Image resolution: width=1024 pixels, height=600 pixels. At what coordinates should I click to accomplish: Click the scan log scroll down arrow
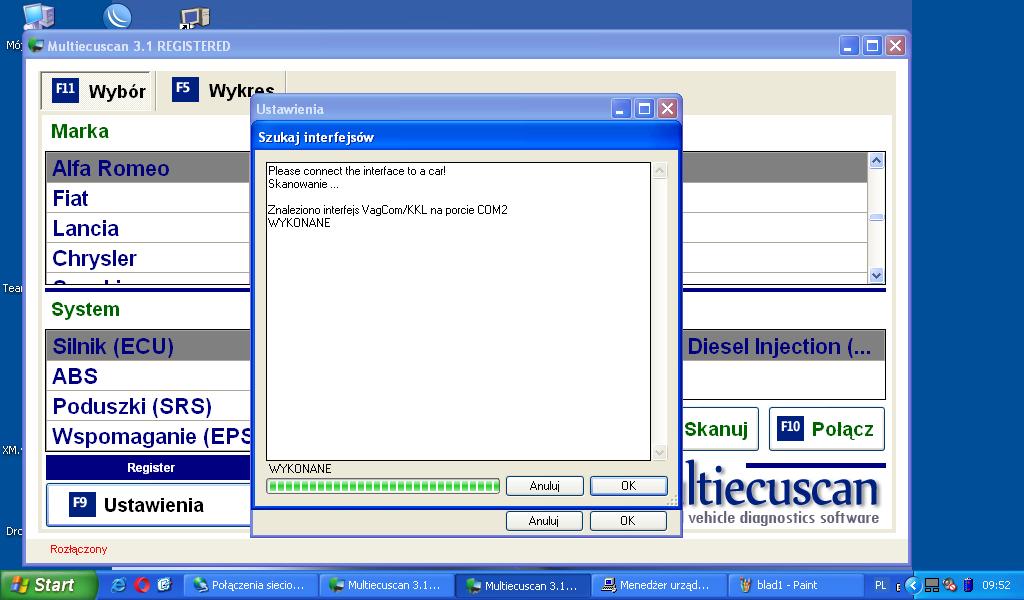(x=660, y=452)
